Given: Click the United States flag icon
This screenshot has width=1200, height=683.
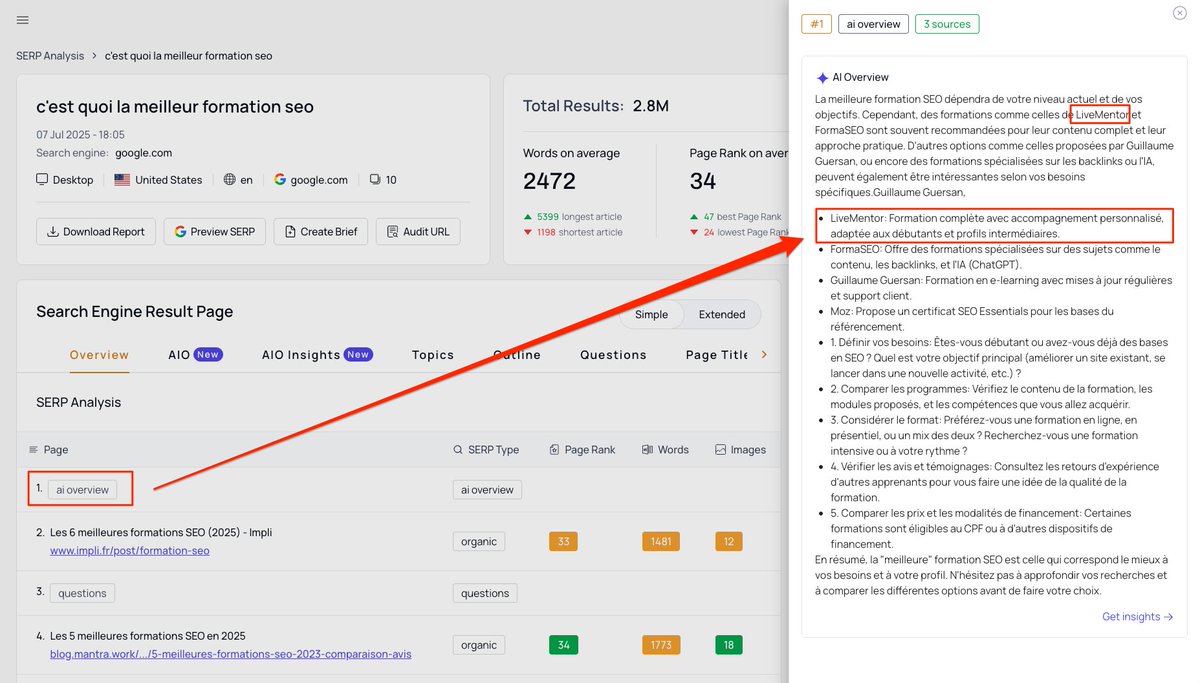Looking at the screenshot, I should 122,180.
